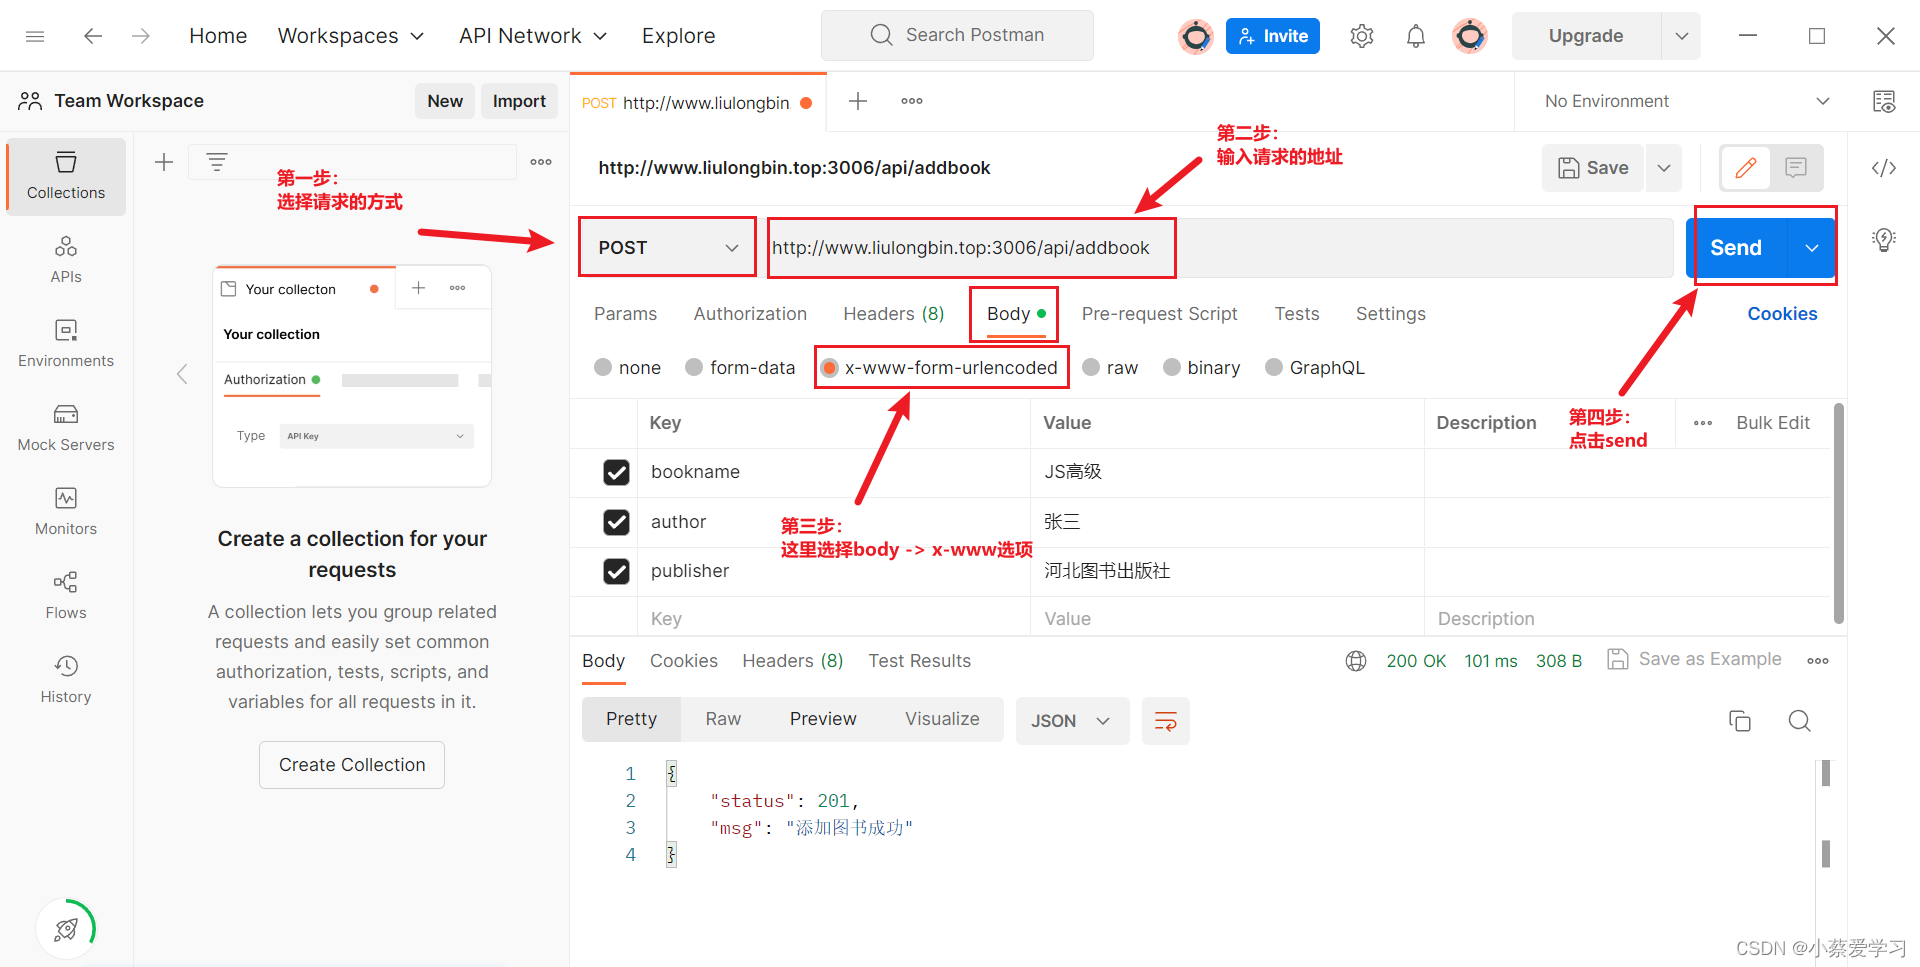Viewport: 1920px width, 967px height.
Task: Uncheck the bookname row checkbox
Action: coord(617,472)
